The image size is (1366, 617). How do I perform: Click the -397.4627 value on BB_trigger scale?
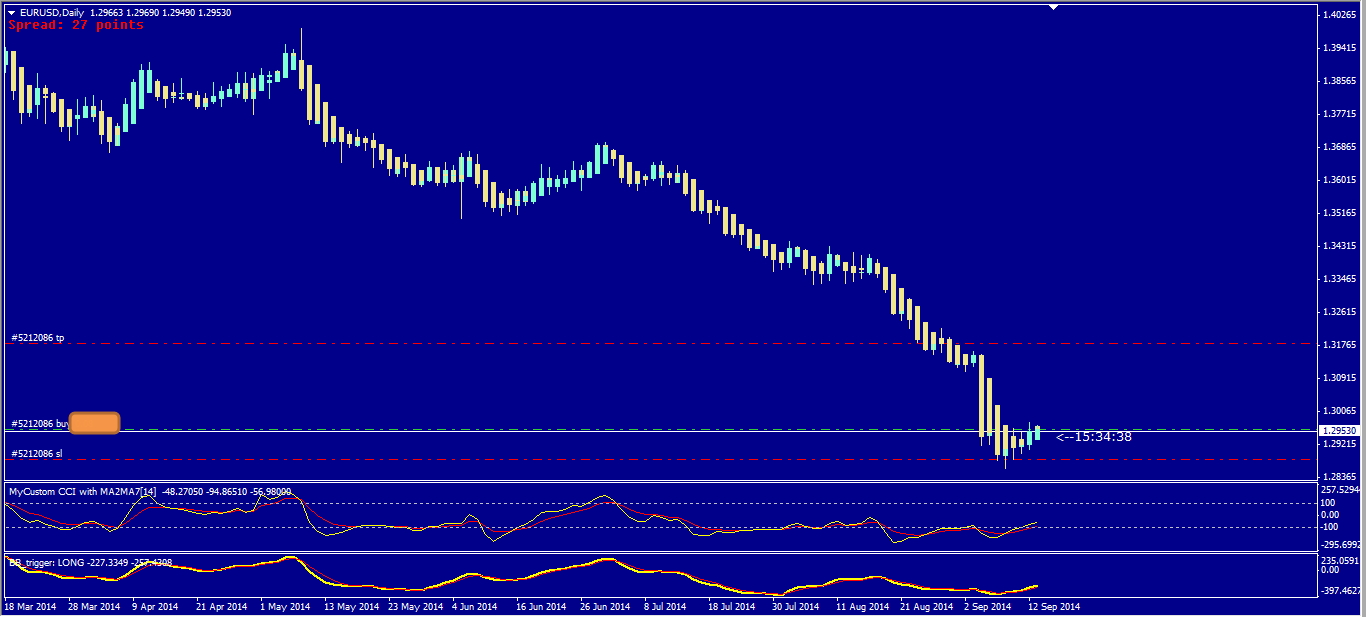(x=1340, y=591)
